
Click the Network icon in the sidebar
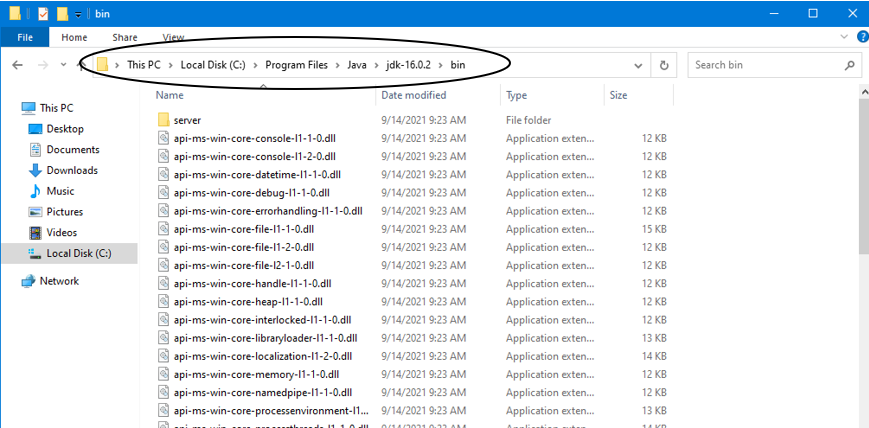pos(28,282)
